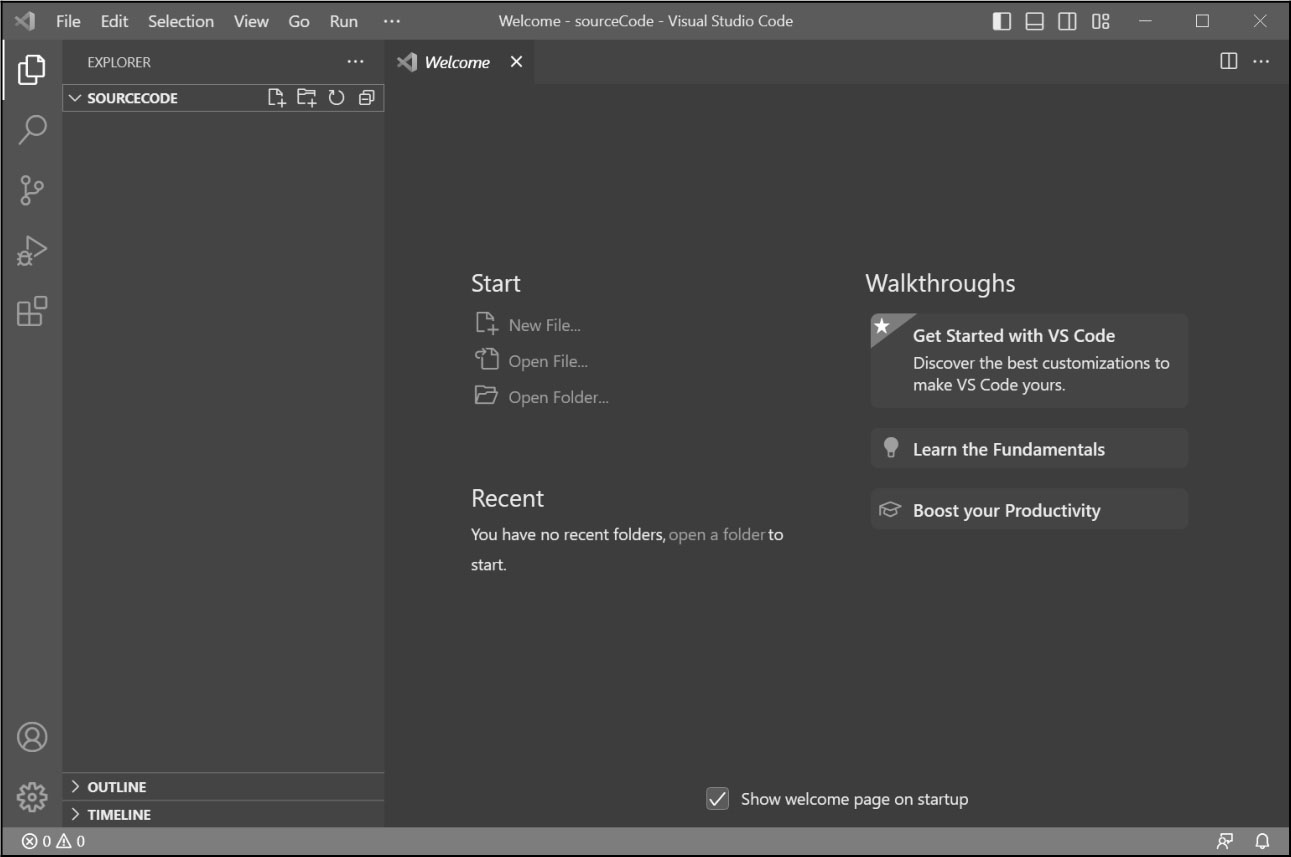Image resolution: width=1291 pixels, height=857 pixels.
Task: Open the Manage gear icon
Action: coord(32,797)
